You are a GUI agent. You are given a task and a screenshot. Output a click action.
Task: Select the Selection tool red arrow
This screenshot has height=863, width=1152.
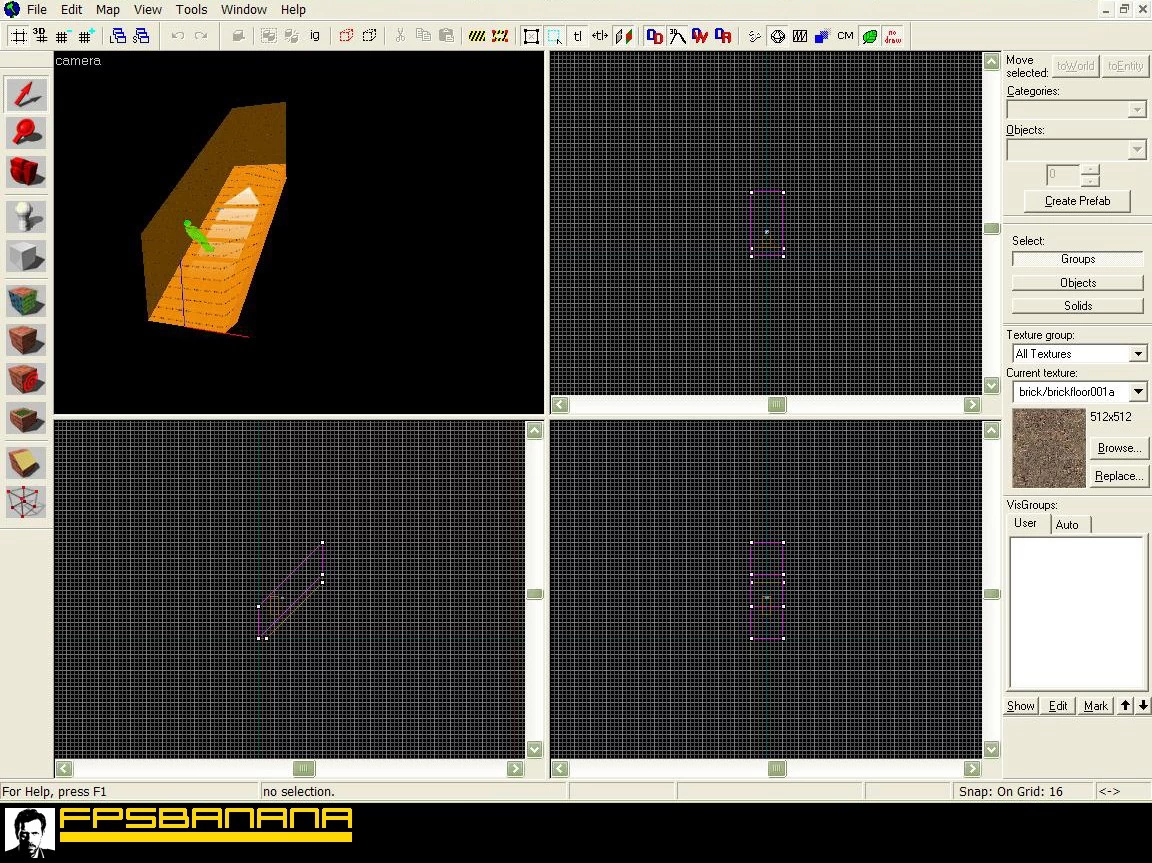(26, 95)
